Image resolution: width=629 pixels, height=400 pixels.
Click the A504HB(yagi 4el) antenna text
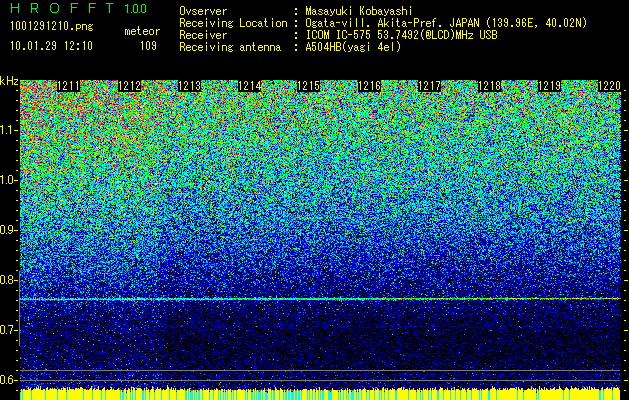click(x=353, y=47)
